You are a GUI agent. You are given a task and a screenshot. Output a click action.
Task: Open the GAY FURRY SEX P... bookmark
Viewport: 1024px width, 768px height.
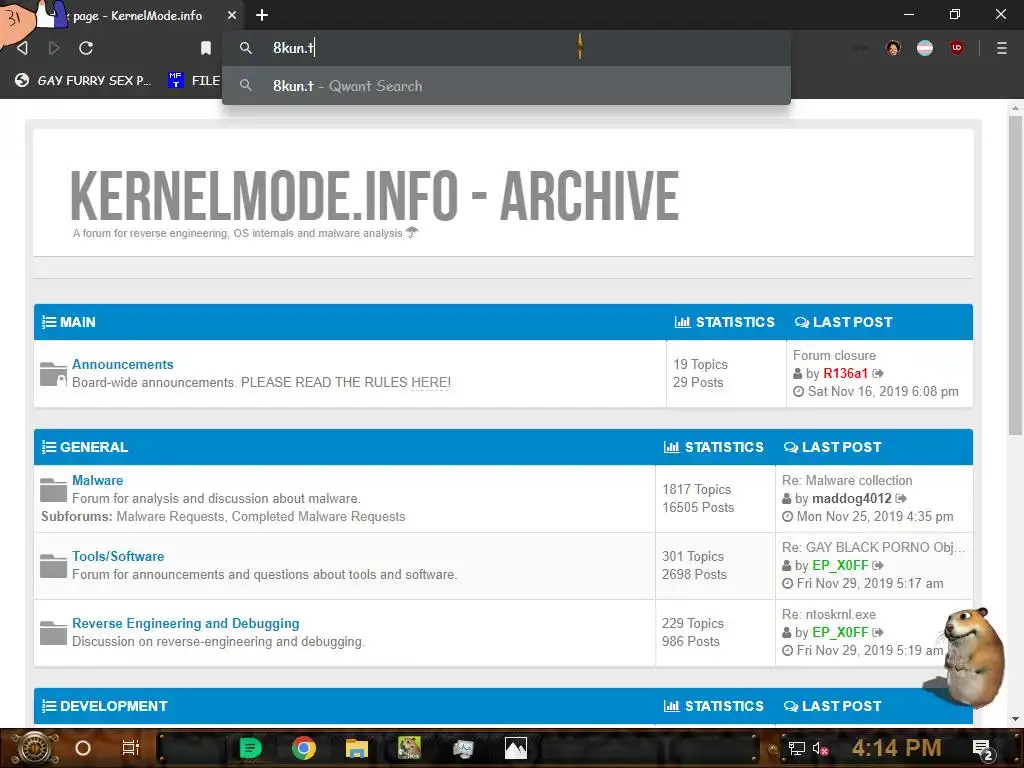pyautogui.click(x=84, y=80)
